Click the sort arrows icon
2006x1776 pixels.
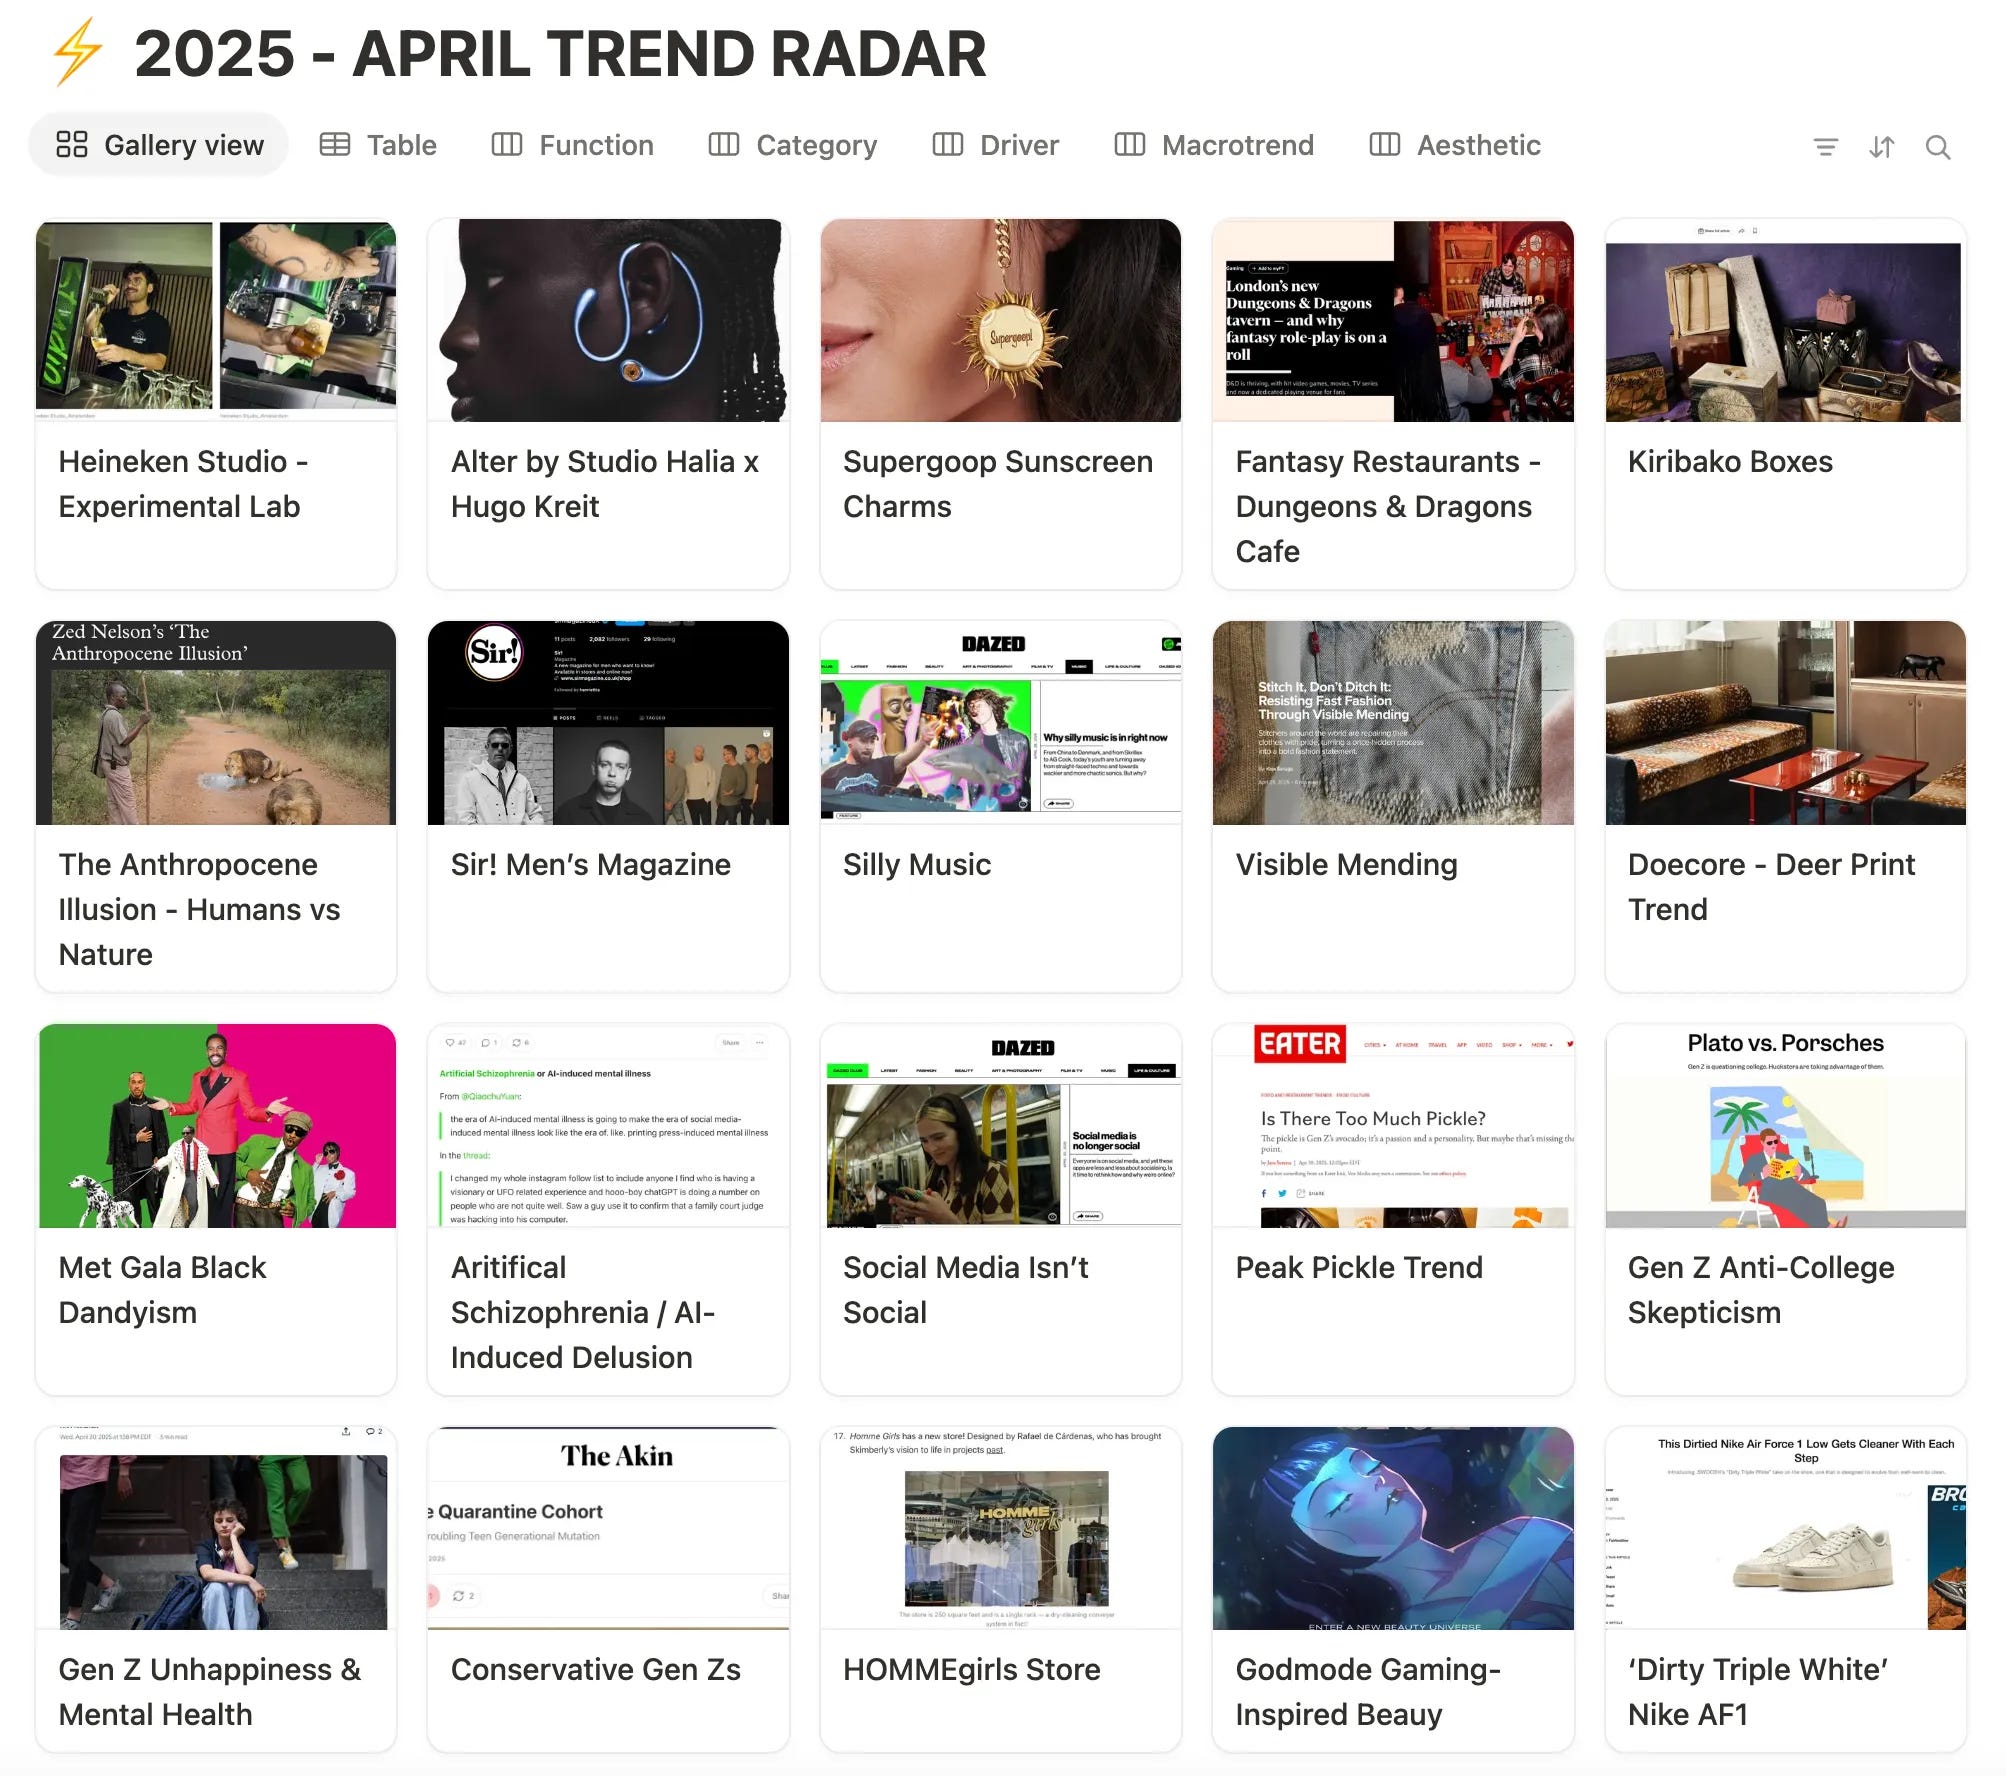tap(1881, 147)
